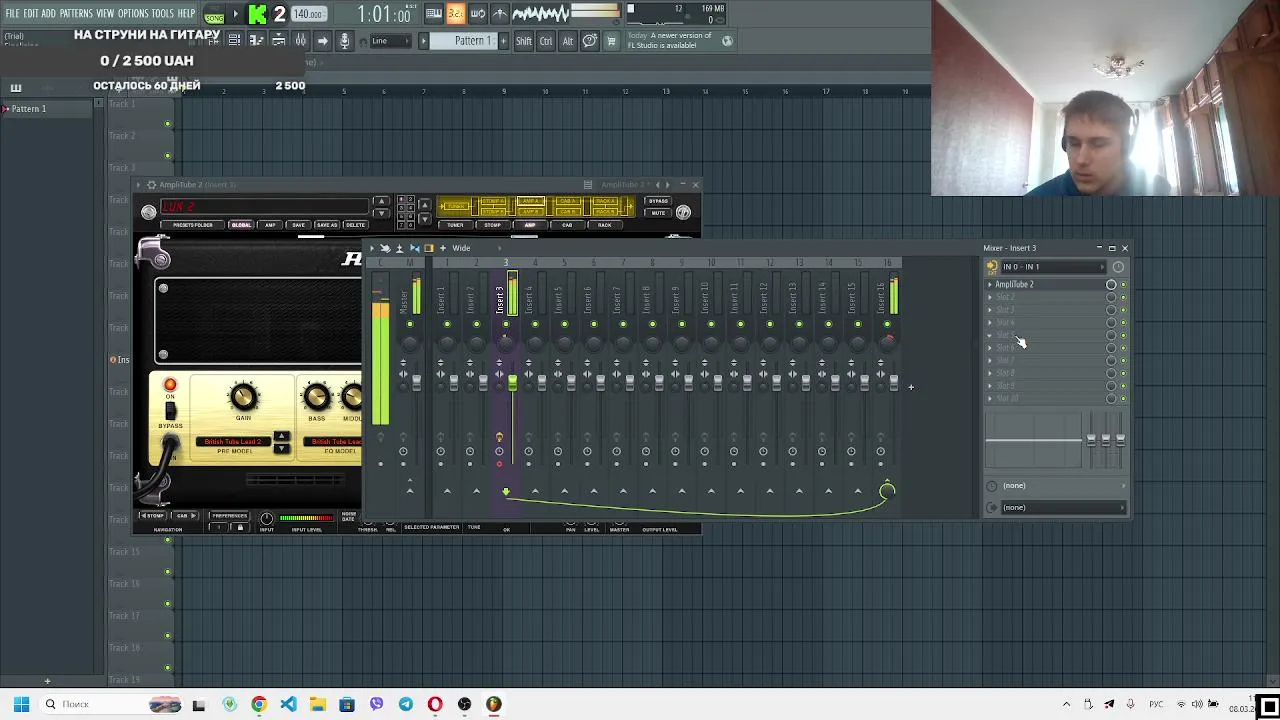Toggle the AmpliTube 2 slot enable LED
Image resolution: width=1280 pixels, height=720 pixels.
[x=1123, y=285]
